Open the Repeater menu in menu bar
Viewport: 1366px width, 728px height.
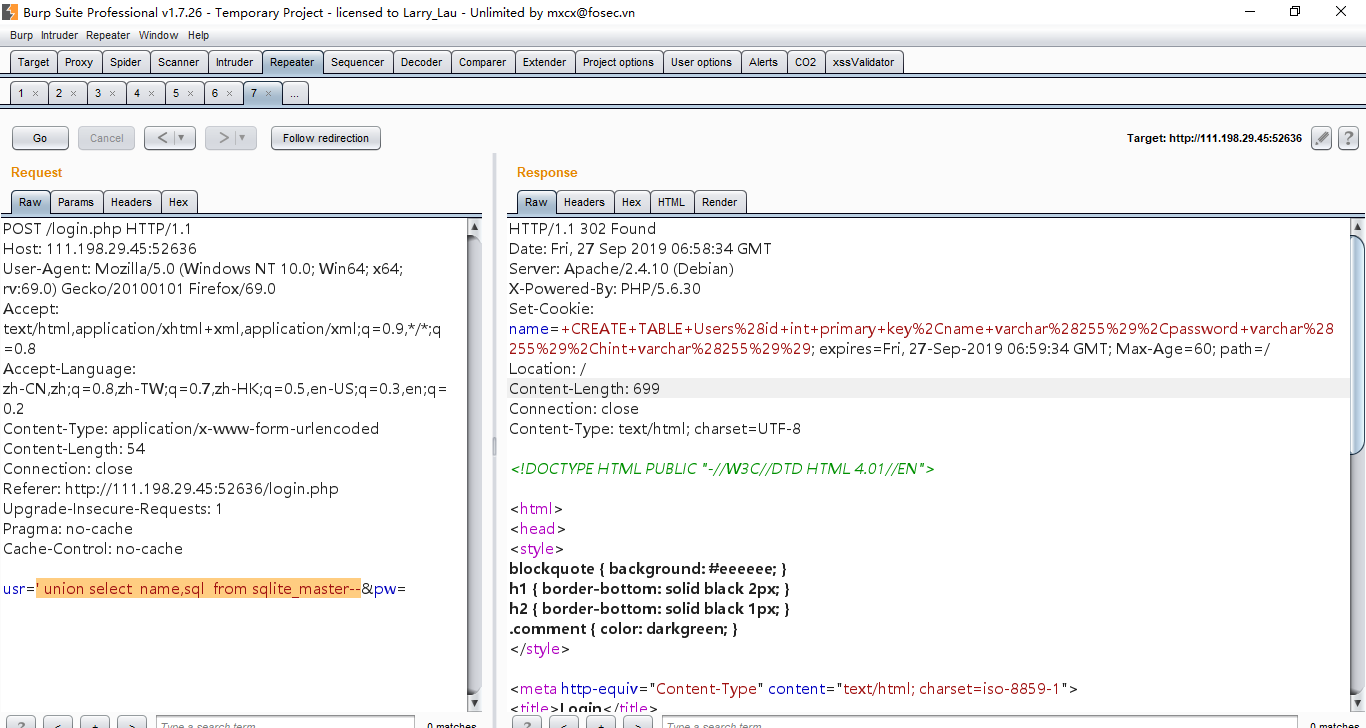108,35
